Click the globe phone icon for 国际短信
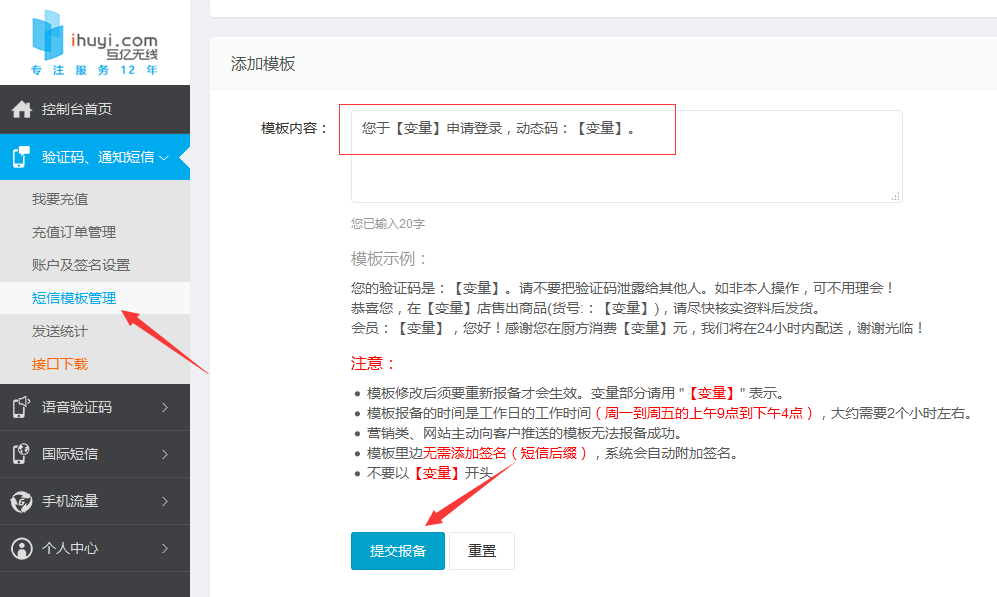997x597 pixels. point(21,454)
